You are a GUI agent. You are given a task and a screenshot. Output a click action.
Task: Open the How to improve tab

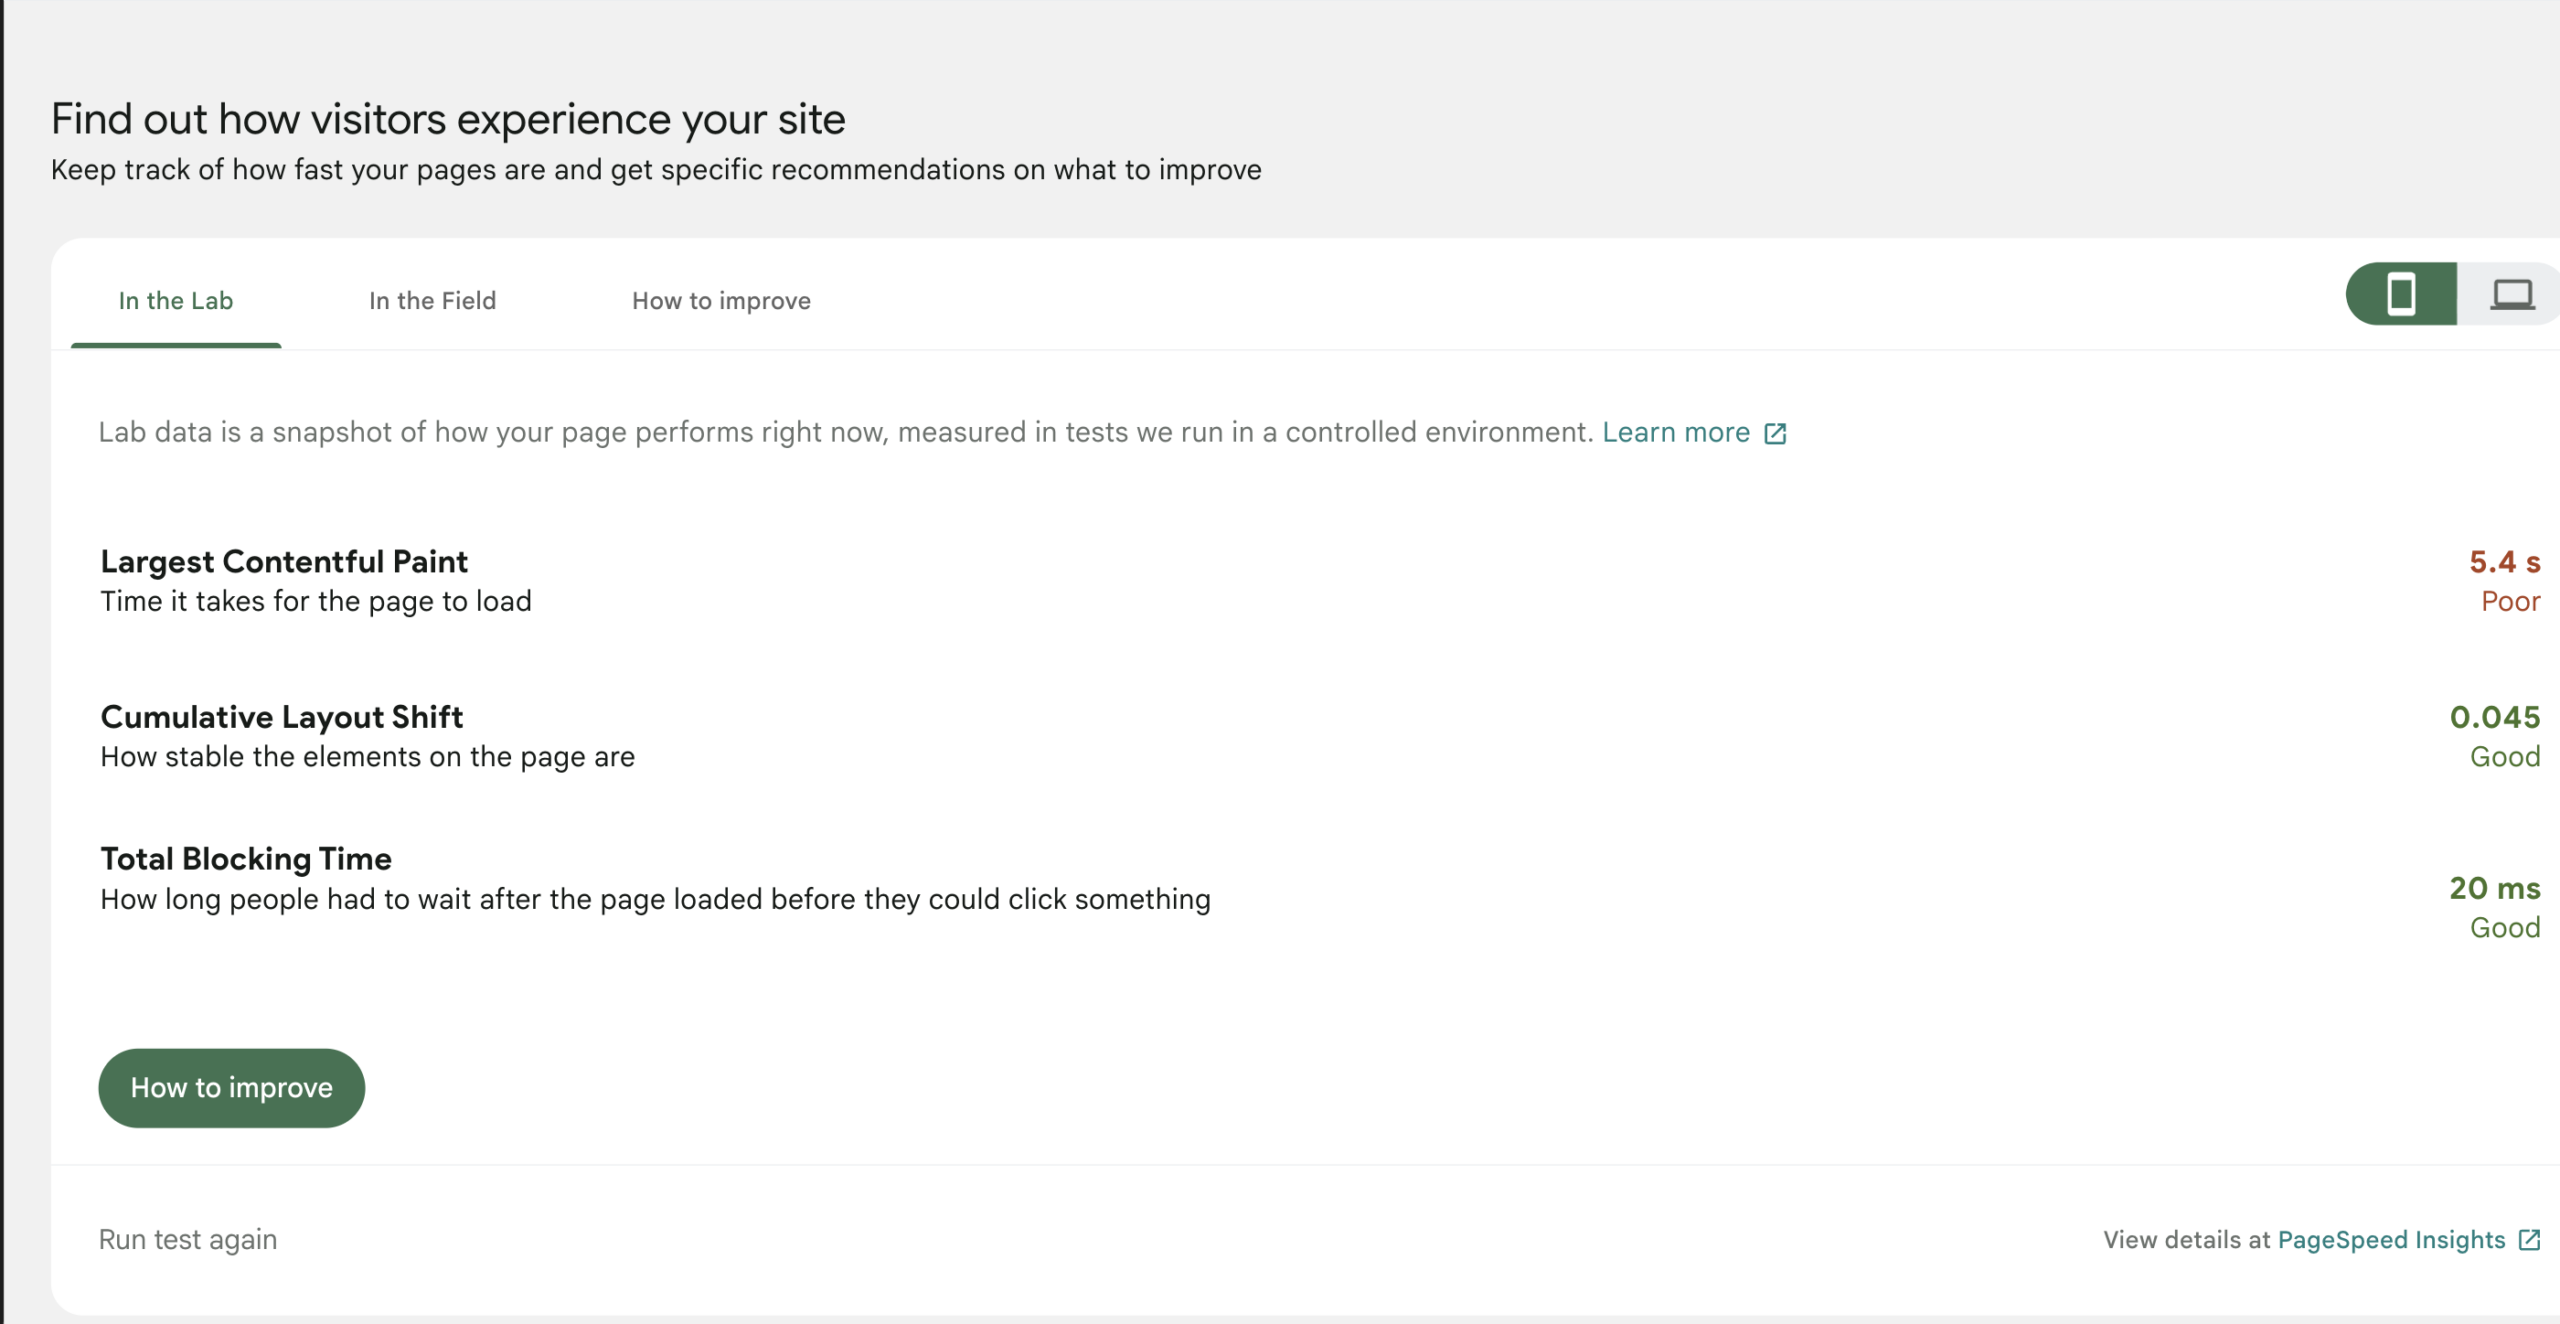721,300
